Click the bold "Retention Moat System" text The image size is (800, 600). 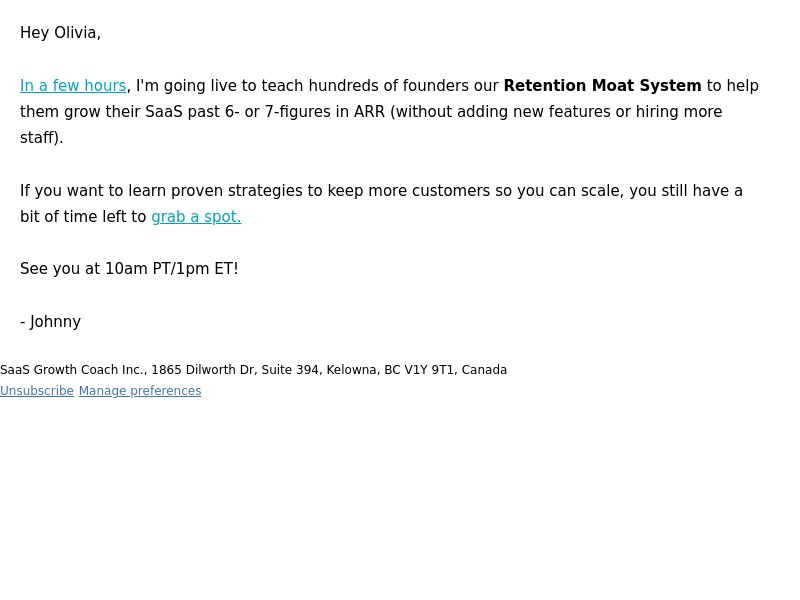pyautogui.click(x=602, y=86)
